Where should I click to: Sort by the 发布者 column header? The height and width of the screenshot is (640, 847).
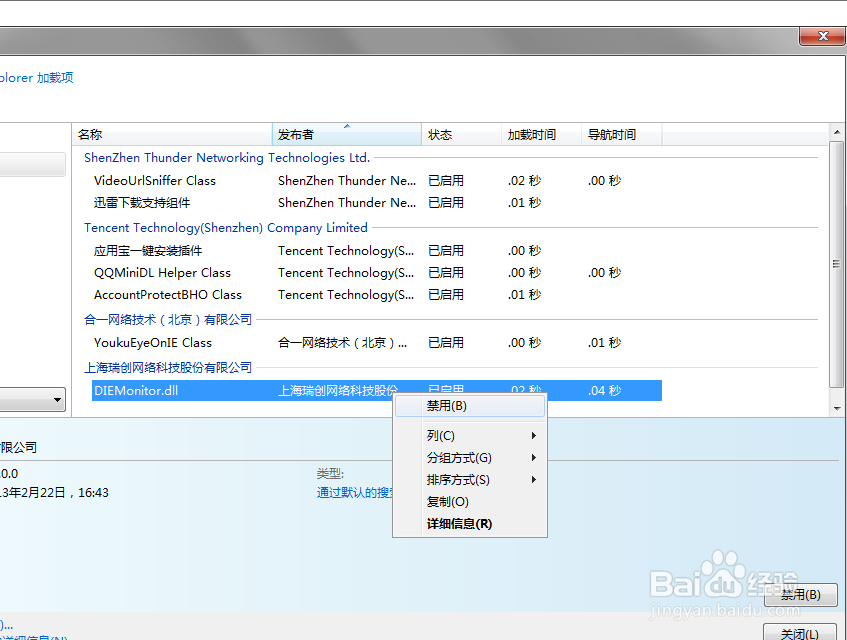[347, 134]
